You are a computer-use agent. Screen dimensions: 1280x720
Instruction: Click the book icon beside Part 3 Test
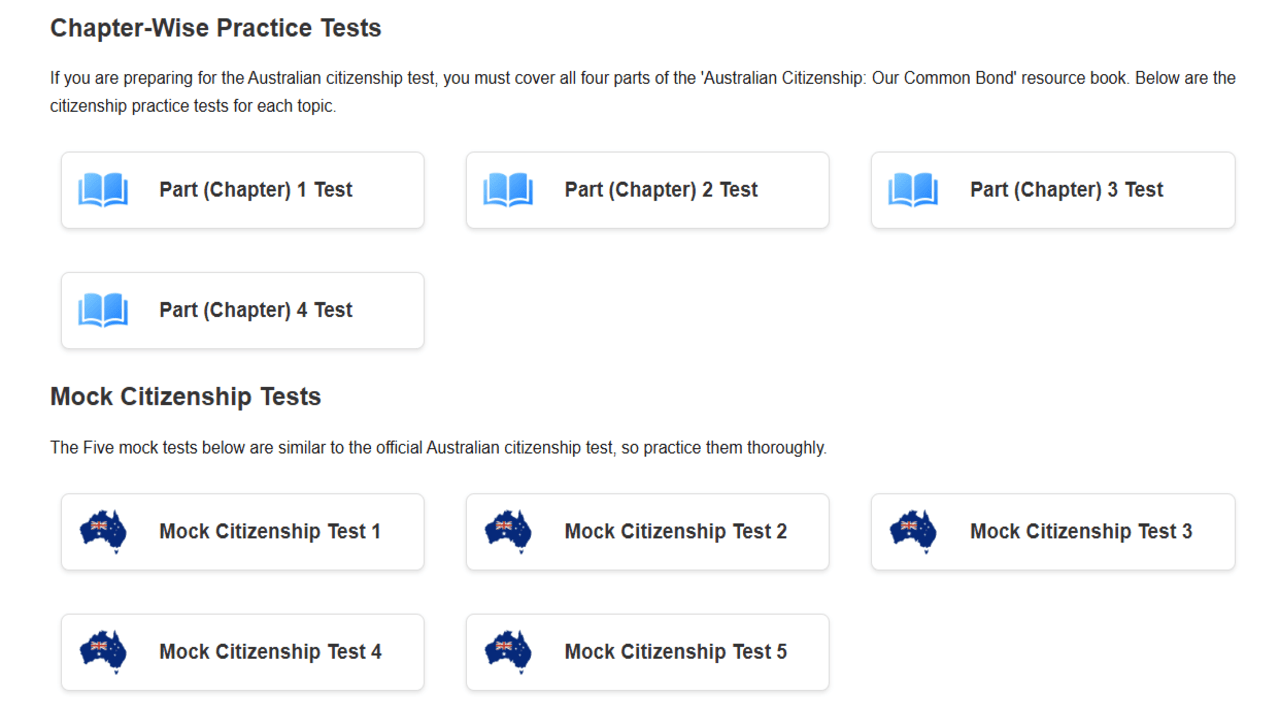(x=913, y=190)
